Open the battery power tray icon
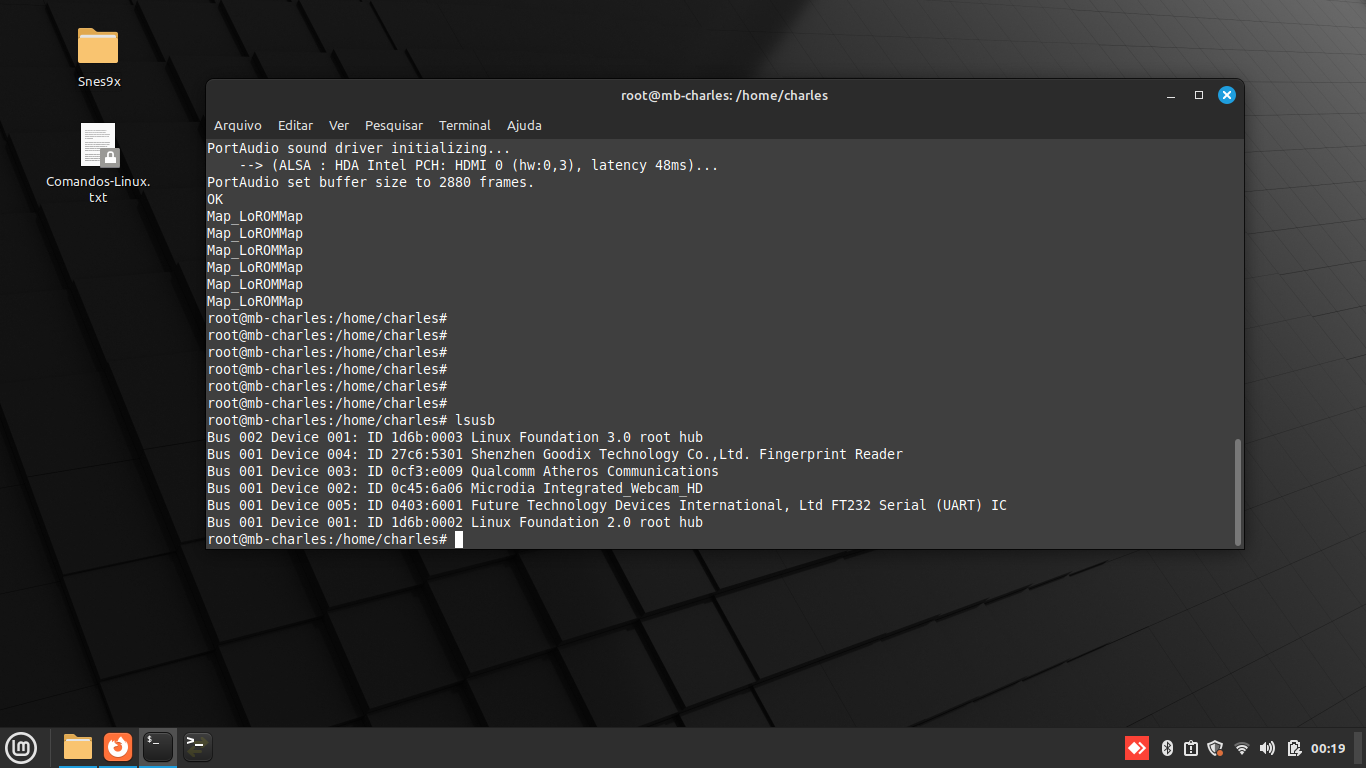The image size is (1366, 768). (x=1294, y=748)
